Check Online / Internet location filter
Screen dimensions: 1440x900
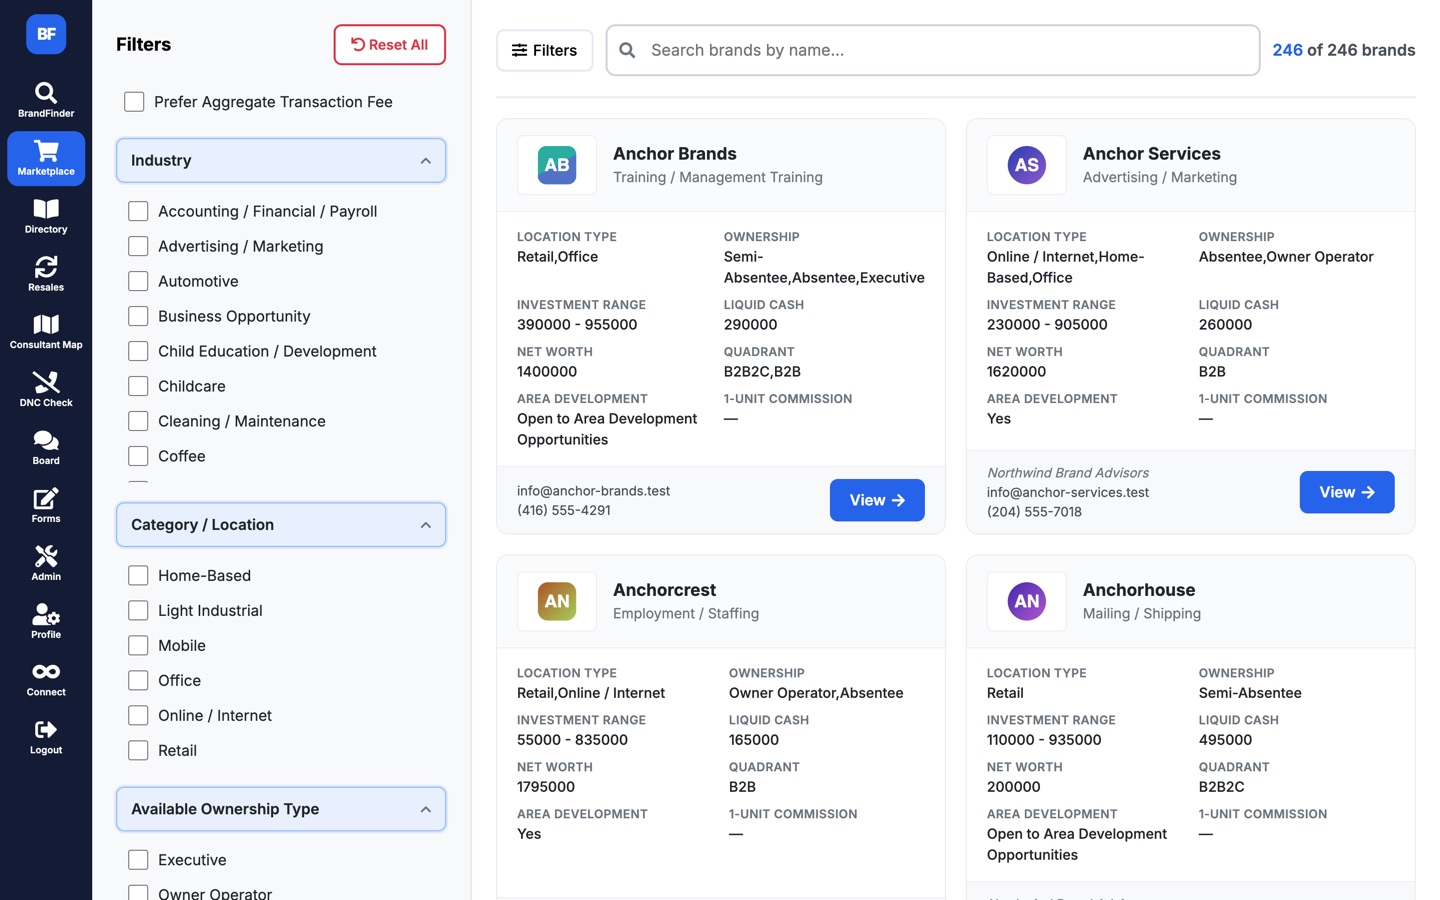point(138,715)
